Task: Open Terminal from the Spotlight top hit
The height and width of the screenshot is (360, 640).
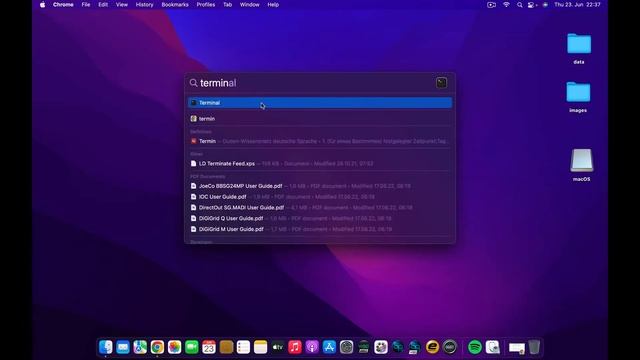Action: coord(320,103)
